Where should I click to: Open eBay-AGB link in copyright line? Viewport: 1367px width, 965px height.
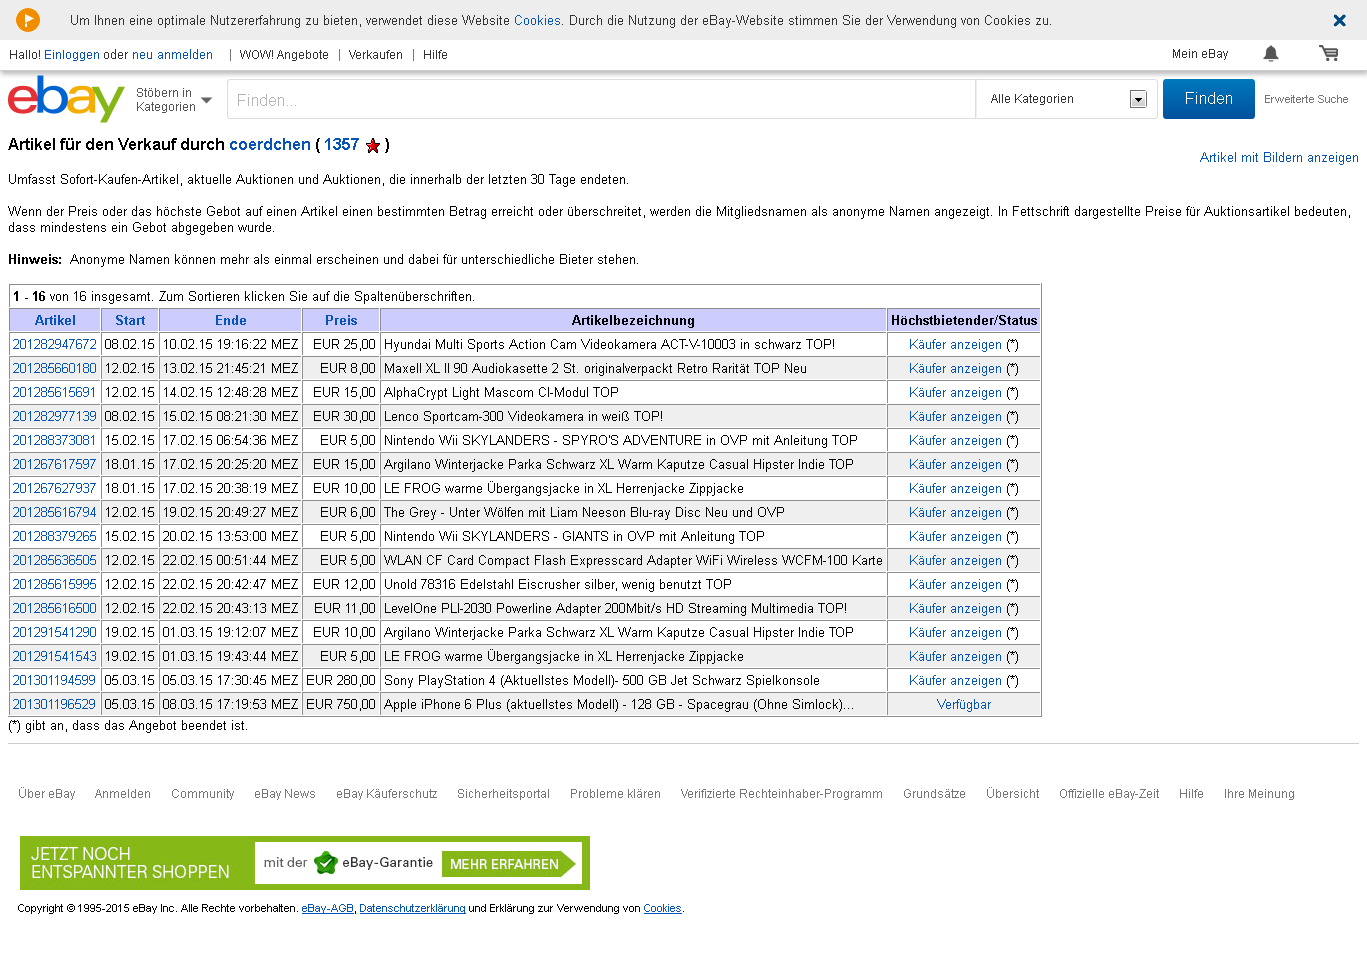328,909
